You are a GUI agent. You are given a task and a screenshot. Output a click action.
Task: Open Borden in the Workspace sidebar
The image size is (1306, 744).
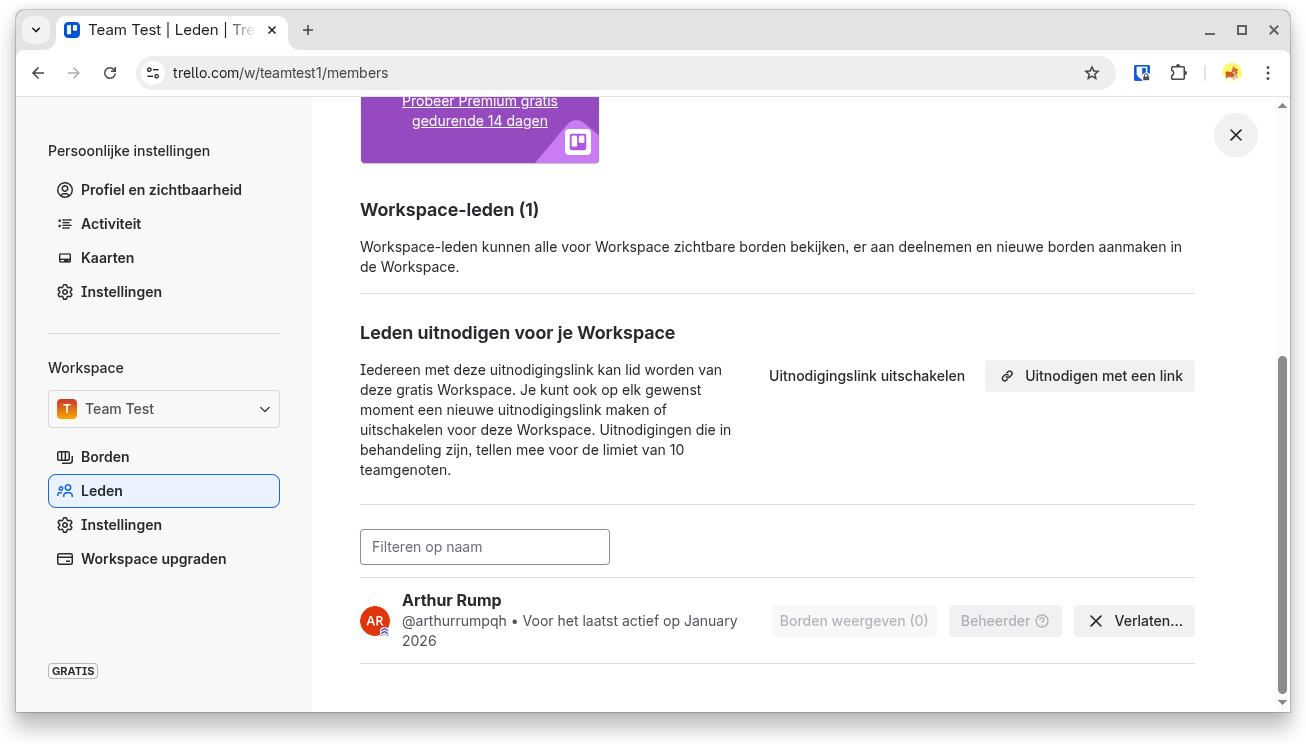[105, 457]
